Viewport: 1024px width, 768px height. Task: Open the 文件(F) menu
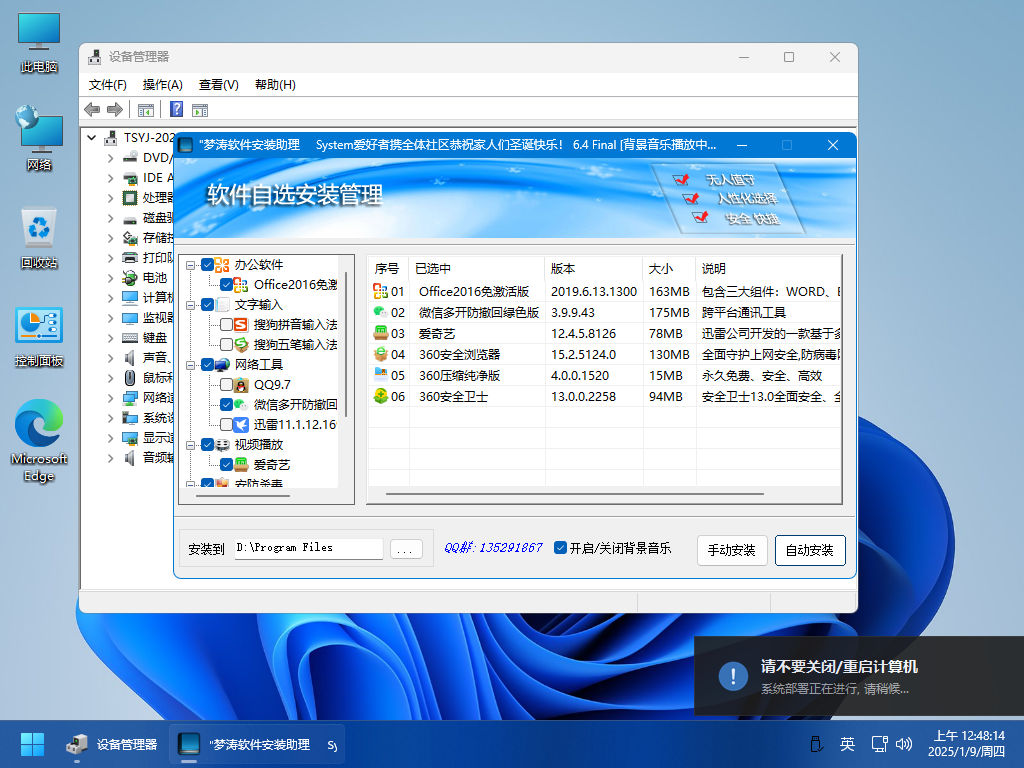[108, 85]
